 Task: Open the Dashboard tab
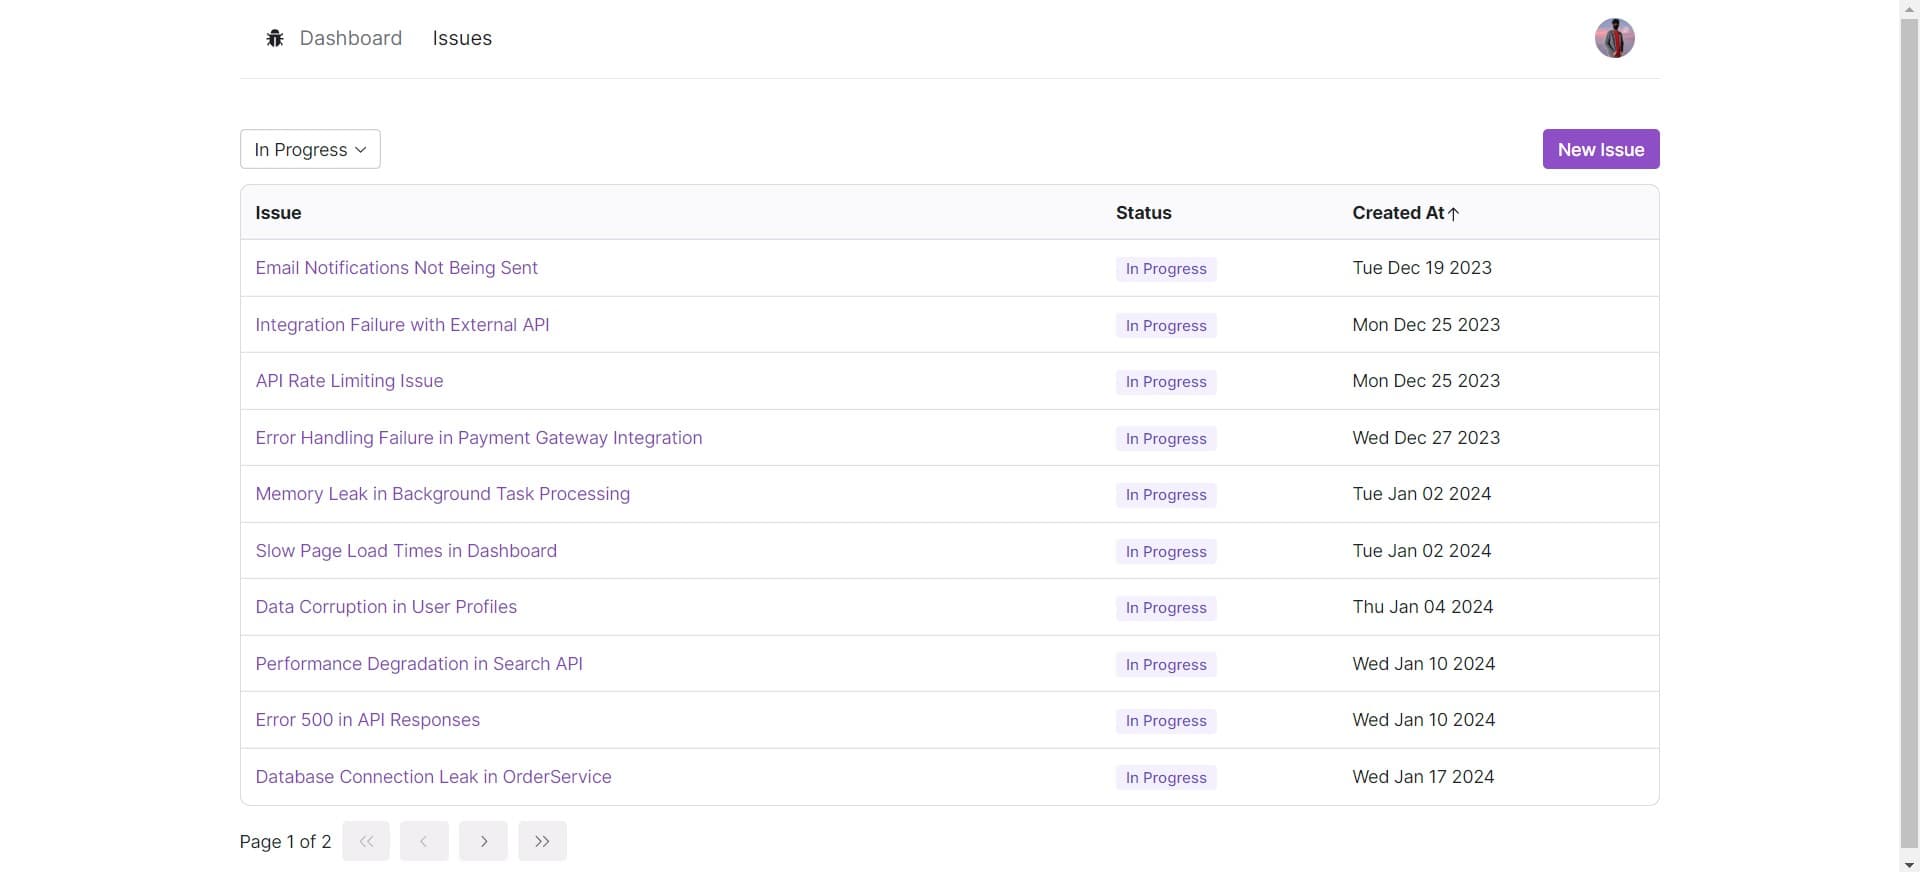point(350,38)
